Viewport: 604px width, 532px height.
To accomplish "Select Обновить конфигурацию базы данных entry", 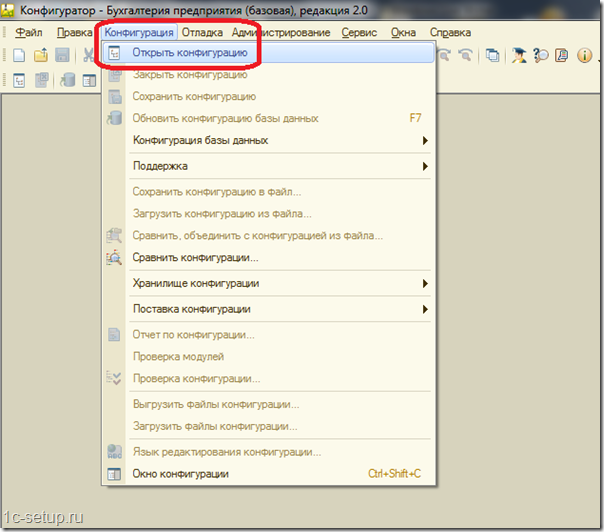I will click(268, 118).
